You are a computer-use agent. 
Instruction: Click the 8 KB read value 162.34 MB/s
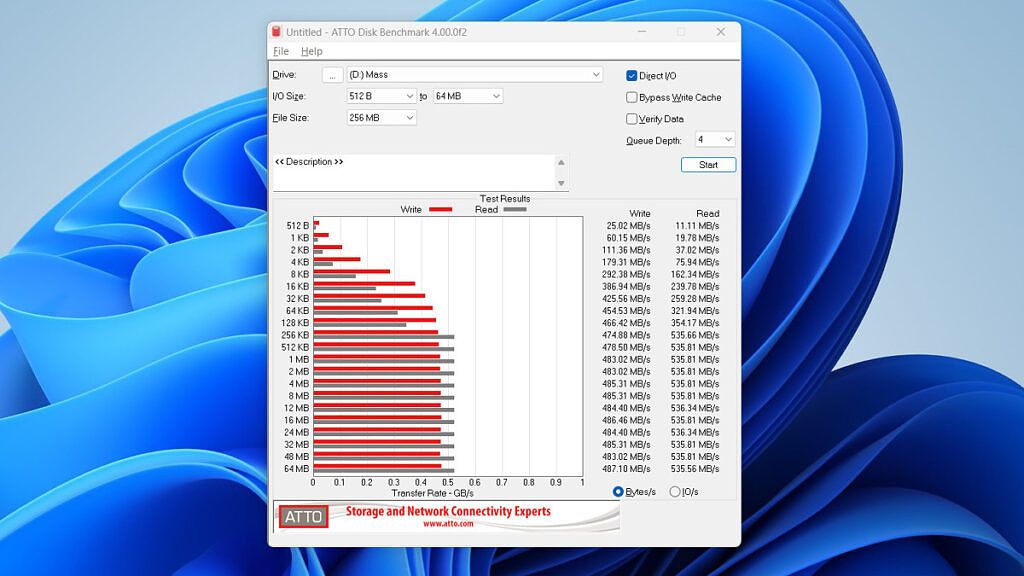pos(695,274)
